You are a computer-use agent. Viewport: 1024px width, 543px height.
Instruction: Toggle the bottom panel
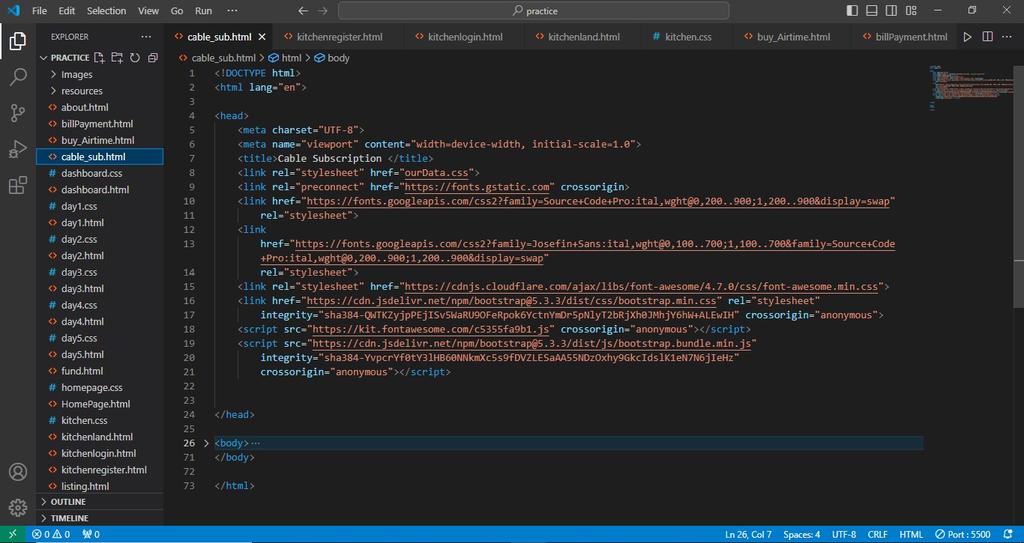pos(872,10)
